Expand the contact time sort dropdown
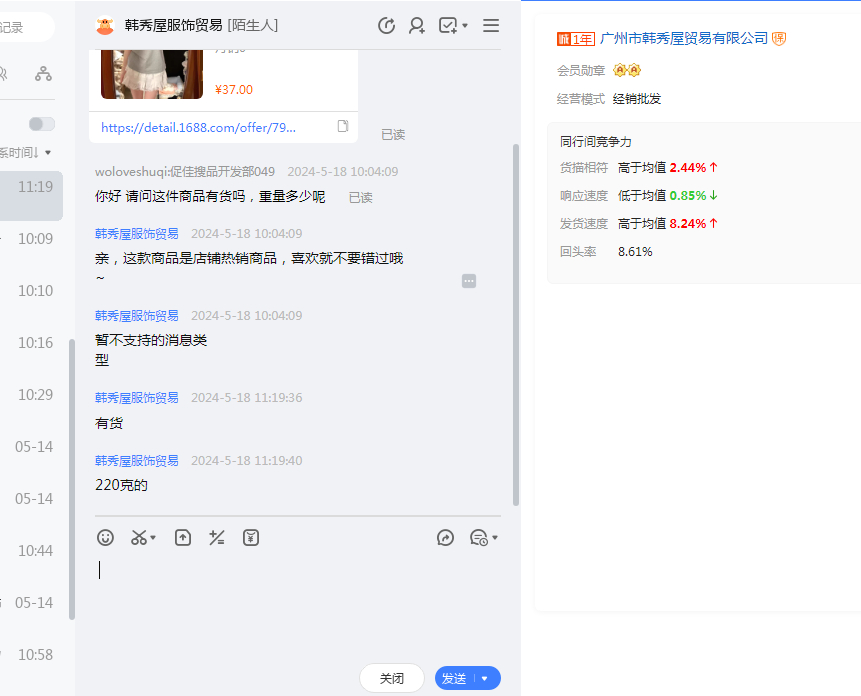The image size is (861, 696). 47,153
